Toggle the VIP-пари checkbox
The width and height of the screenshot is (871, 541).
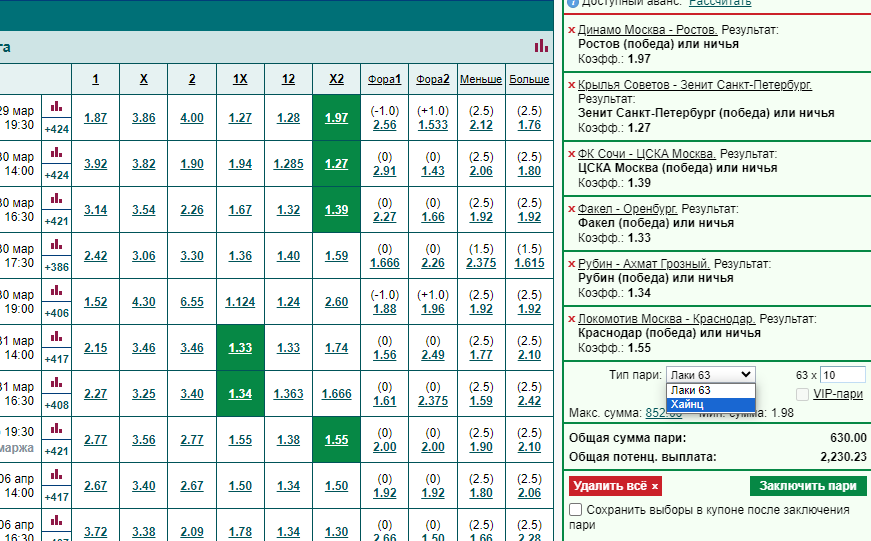pos(802,394)
